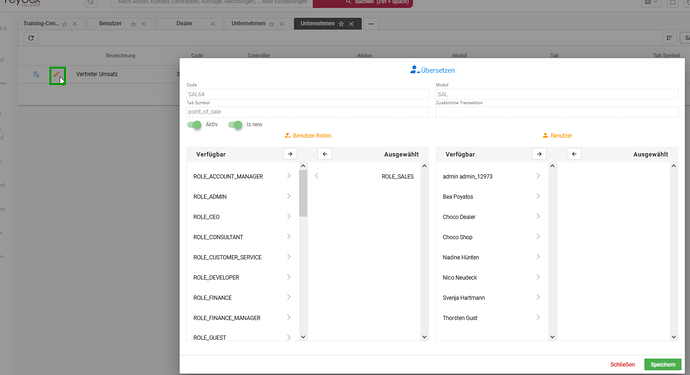The width and height of the screenshot is (690, 375).
Task: Add ROLE_ADMIN via its chevron
Action: 289,196
